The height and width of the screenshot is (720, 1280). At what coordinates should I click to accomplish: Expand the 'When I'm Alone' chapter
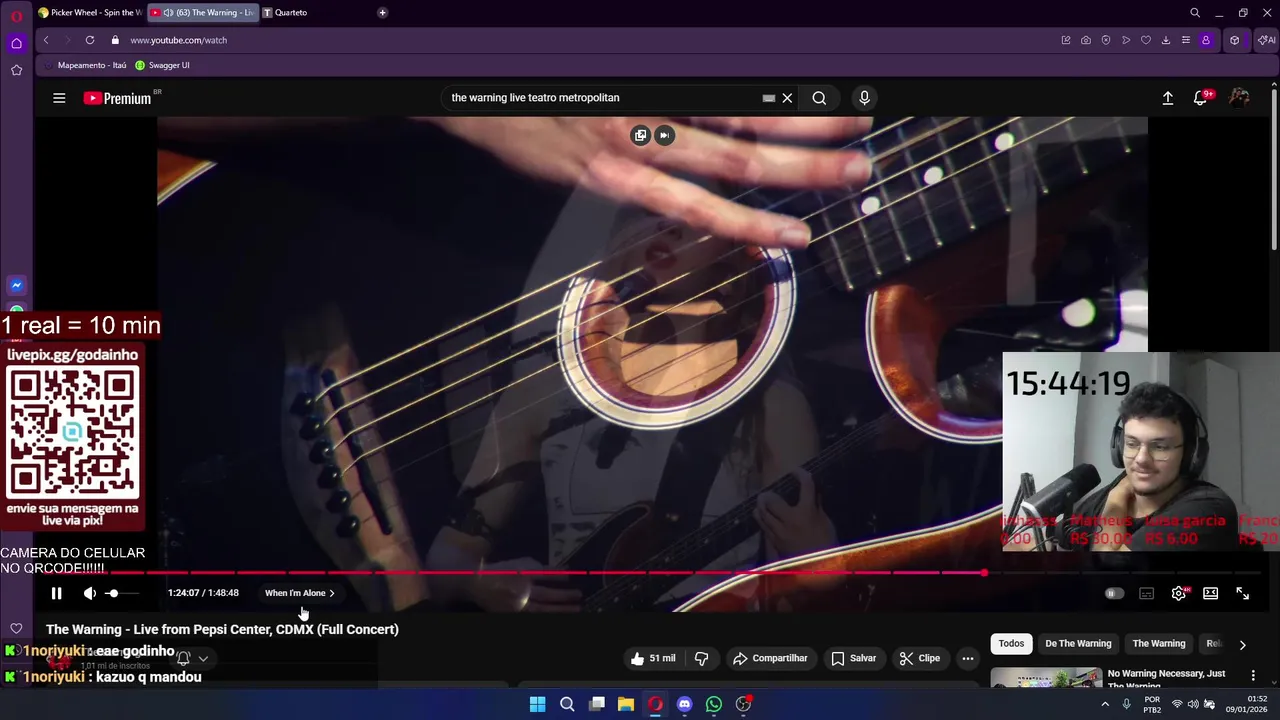click(x=299, y=593)
